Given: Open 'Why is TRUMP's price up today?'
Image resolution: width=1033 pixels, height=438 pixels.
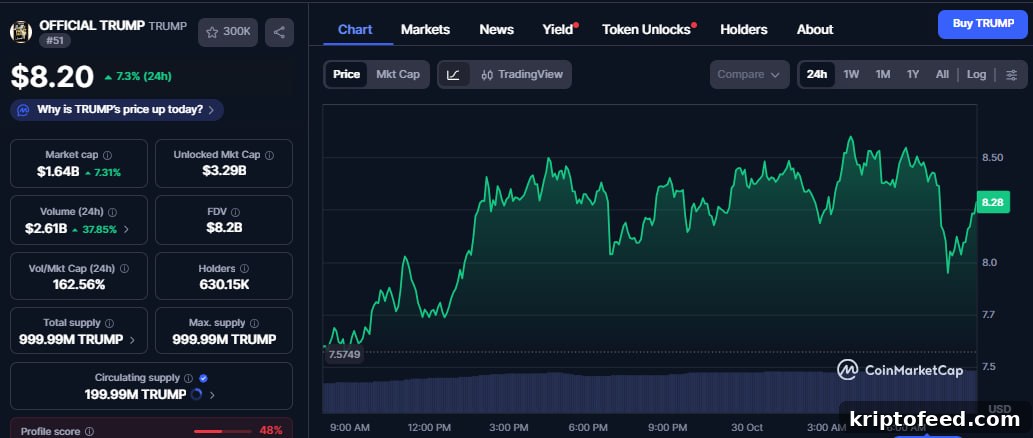Looking at the screenshot, I should pos(117,110).
